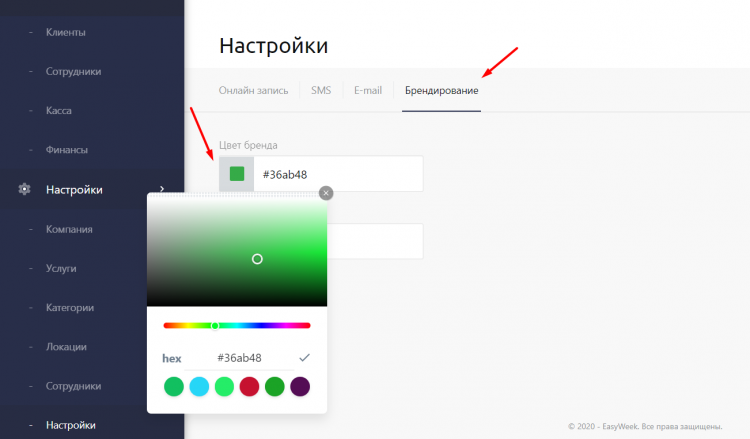Viewport: 750px width, 439px height.
Task: Click the brand color hex field showing #36ab48
Action: pos(337,174)
